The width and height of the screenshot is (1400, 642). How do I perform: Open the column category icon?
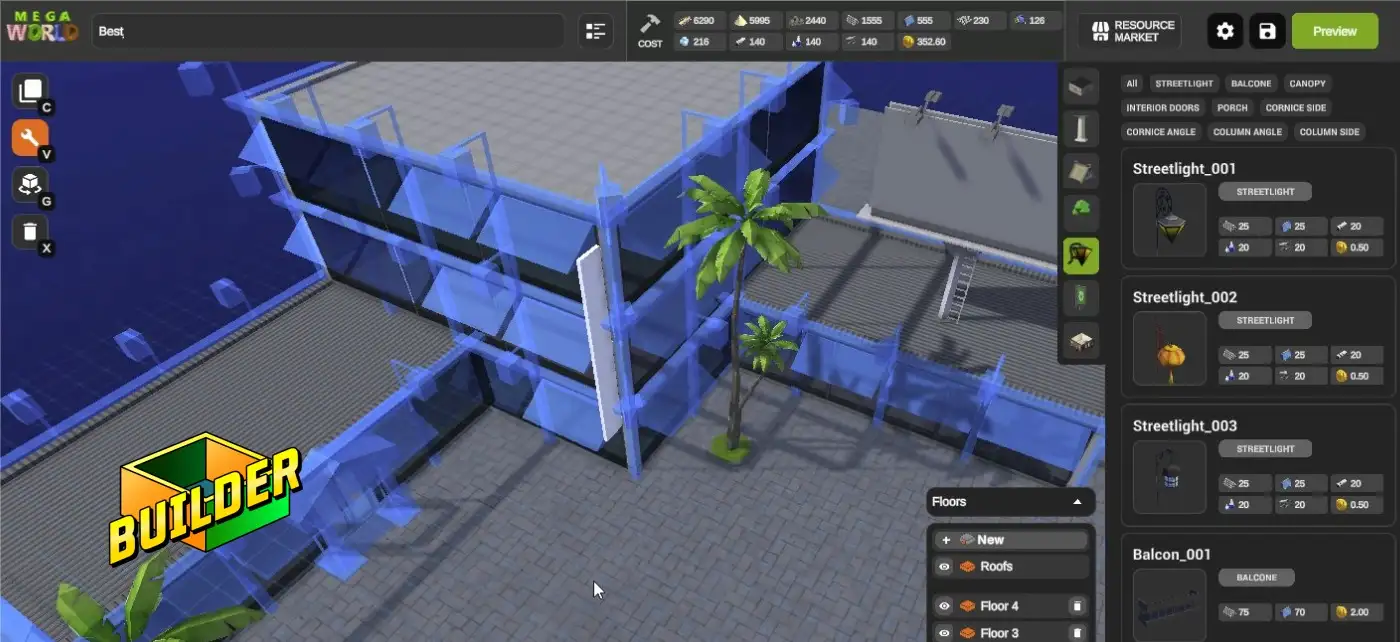1081,129
